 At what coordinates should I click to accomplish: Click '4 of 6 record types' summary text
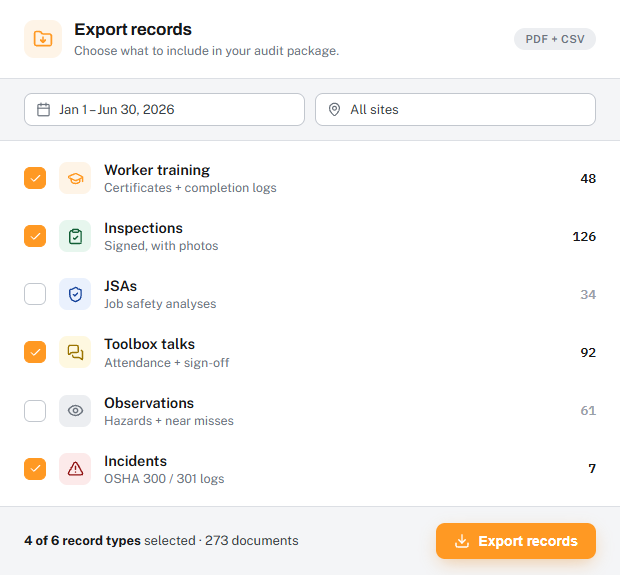click(82, 541)
